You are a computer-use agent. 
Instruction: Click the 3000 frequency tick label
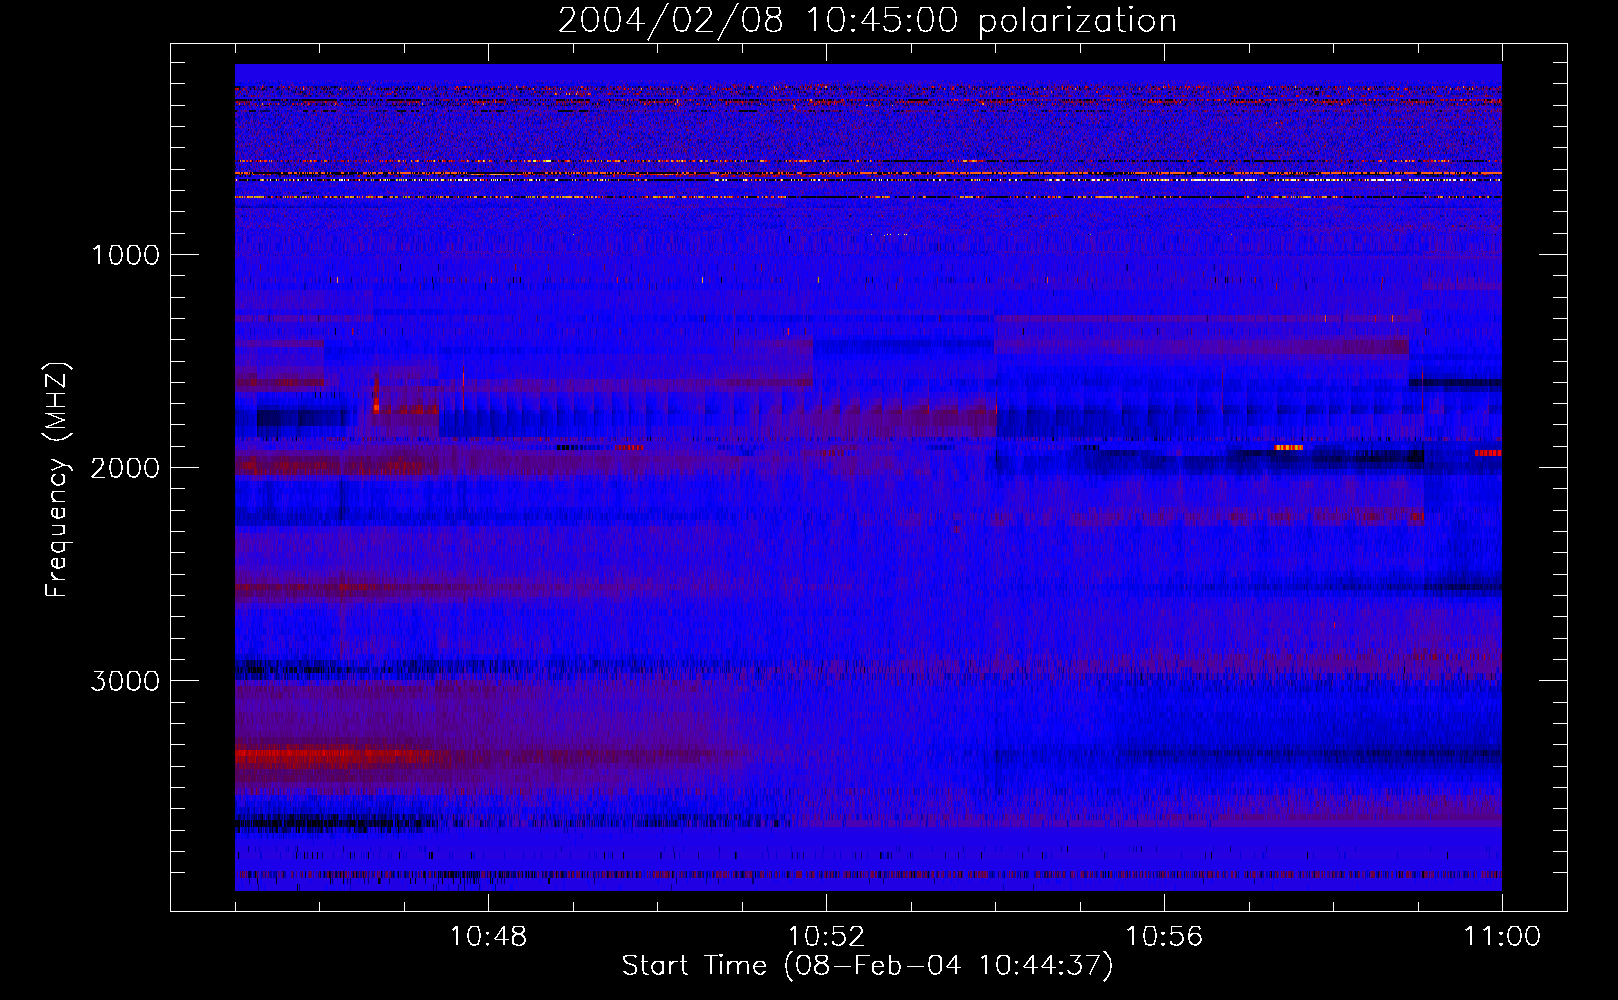(125, 681)
